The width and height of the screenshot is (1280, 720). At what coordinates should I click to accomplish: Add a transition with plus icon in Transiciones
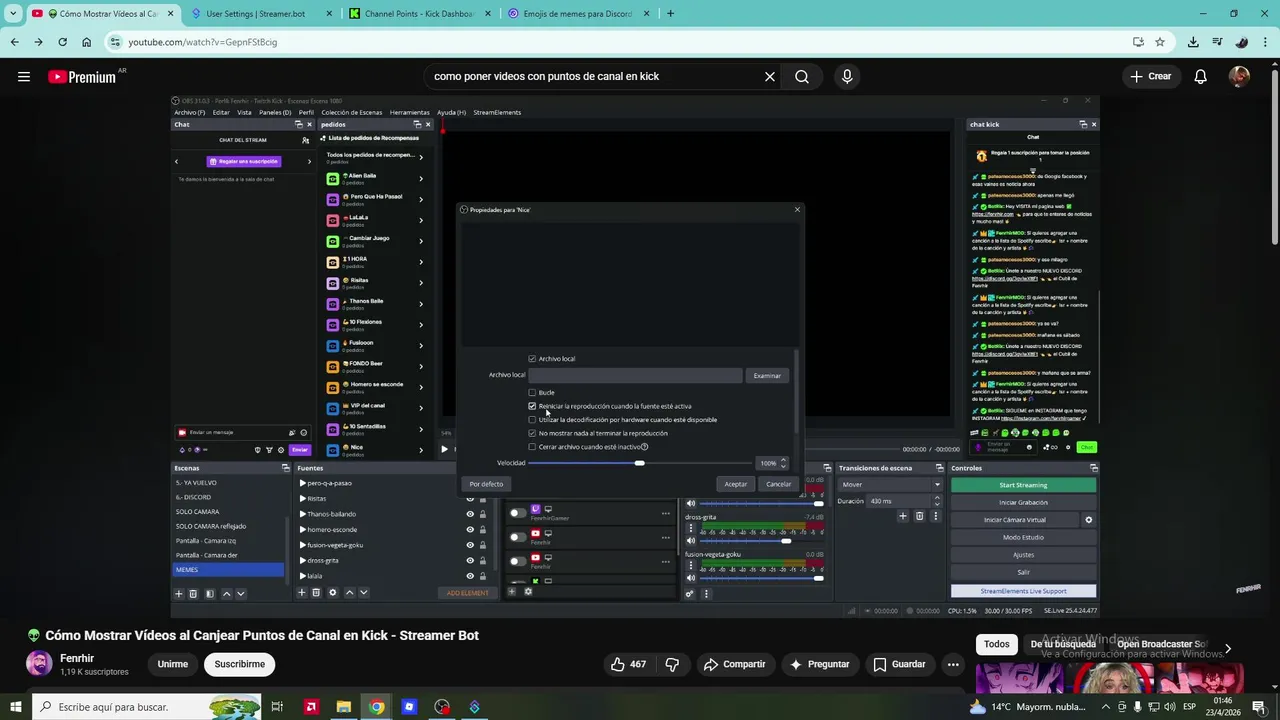(903, 516)
